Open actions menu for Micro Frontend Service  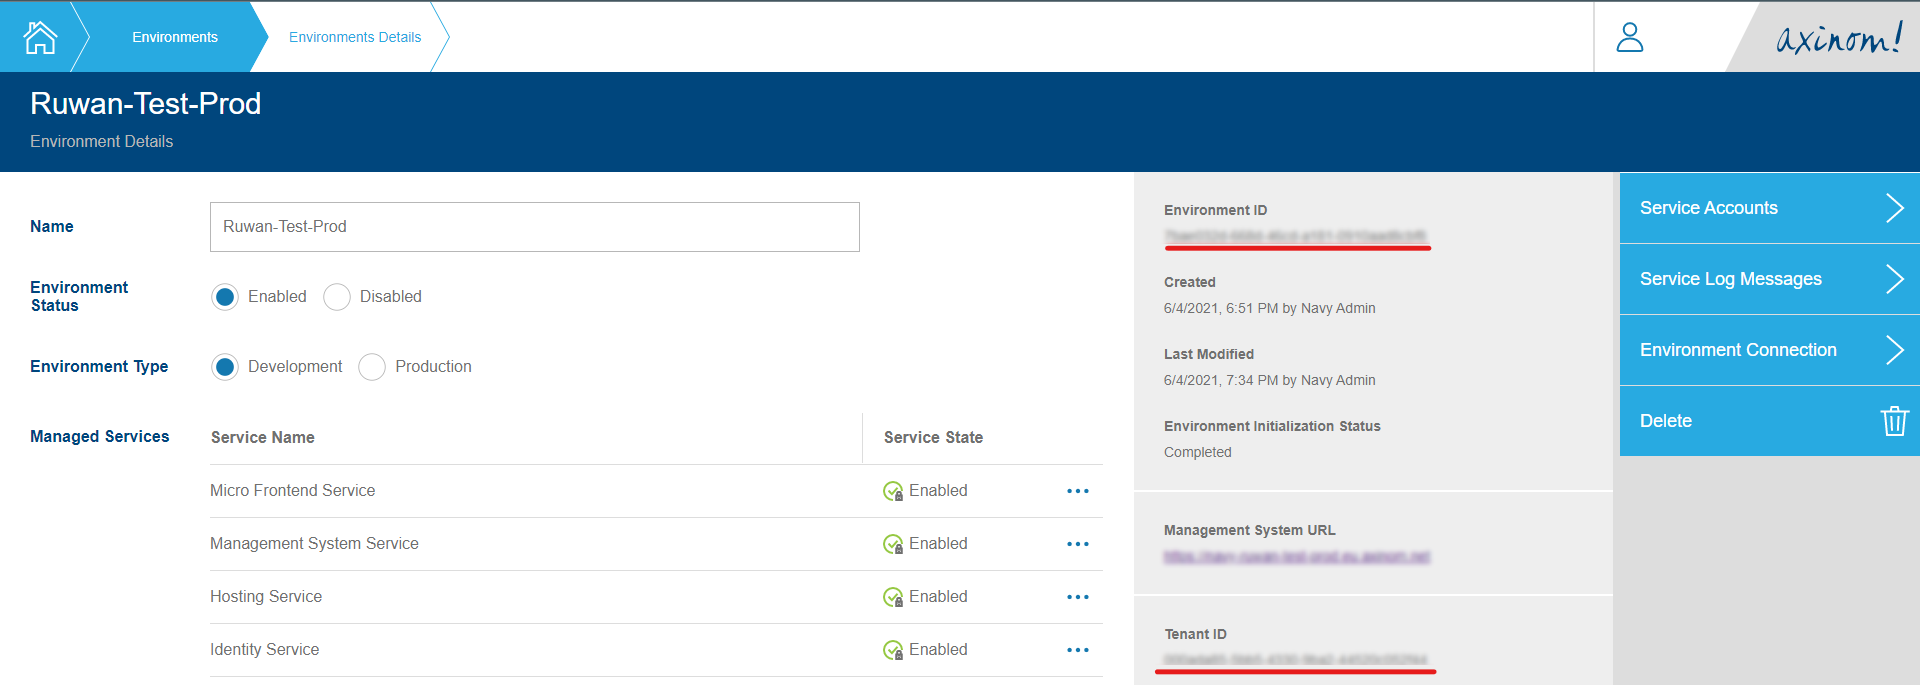pyautogui.click(x=1077, y=491)
